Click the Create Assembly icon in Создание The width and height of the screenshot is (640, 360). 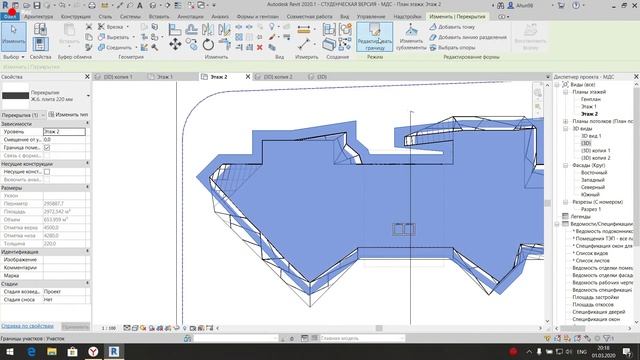329,29
